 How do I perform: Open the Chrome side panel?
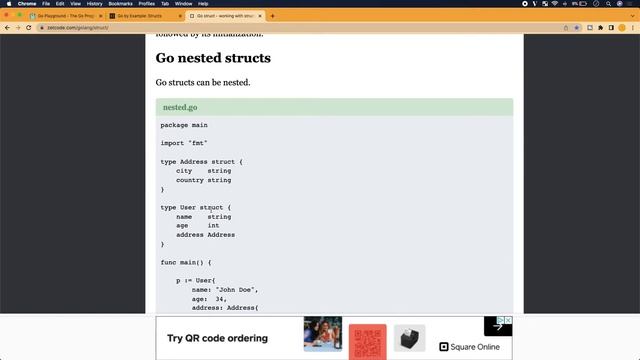pyautogui.click(x=611, y=28)
